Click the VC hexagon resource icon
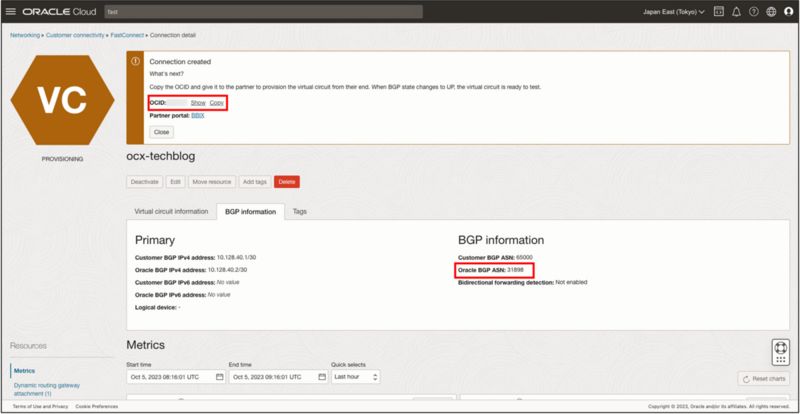Screen dimensions: 800x414 click(x=62, y=100)
